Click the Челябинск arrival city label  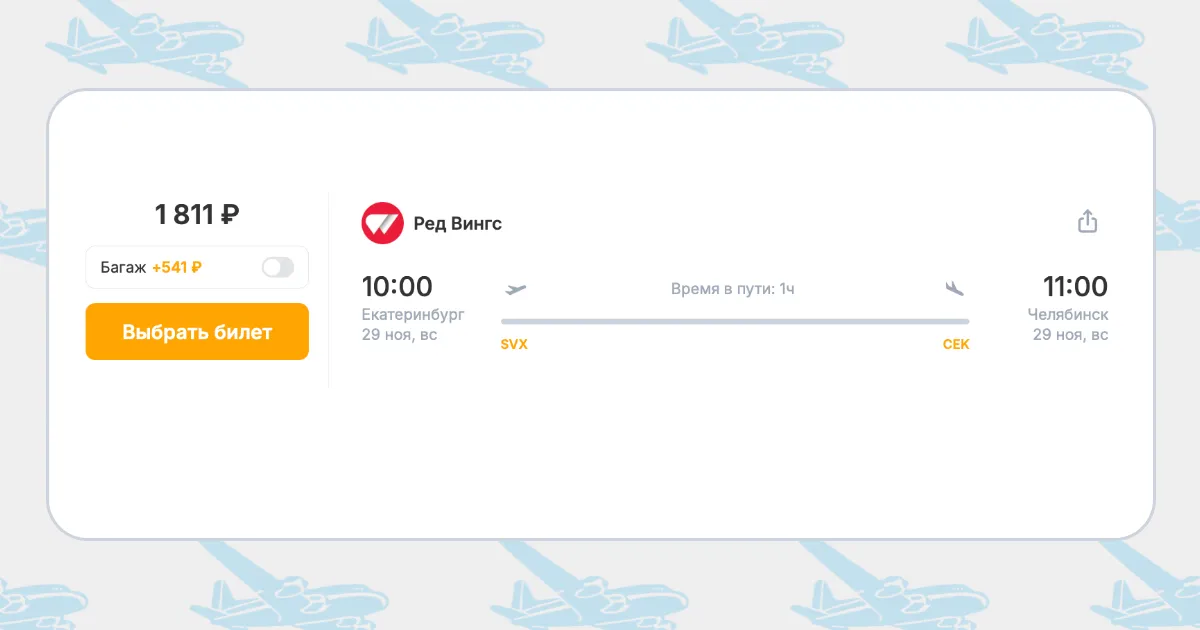[1068, 315]
